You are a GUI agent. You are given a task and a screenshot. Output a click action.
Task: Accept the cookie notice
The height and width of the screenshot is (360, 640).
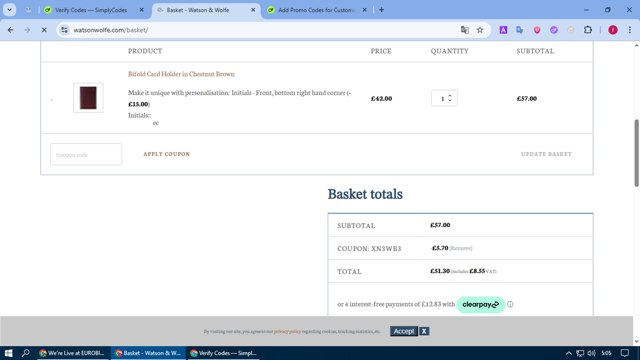404,331
